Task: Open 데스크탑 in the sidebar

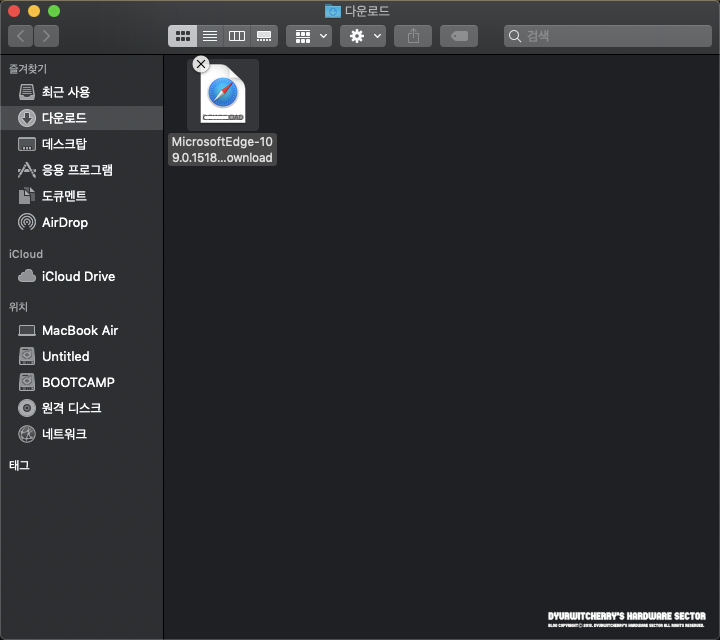Action: coord(82,144)
